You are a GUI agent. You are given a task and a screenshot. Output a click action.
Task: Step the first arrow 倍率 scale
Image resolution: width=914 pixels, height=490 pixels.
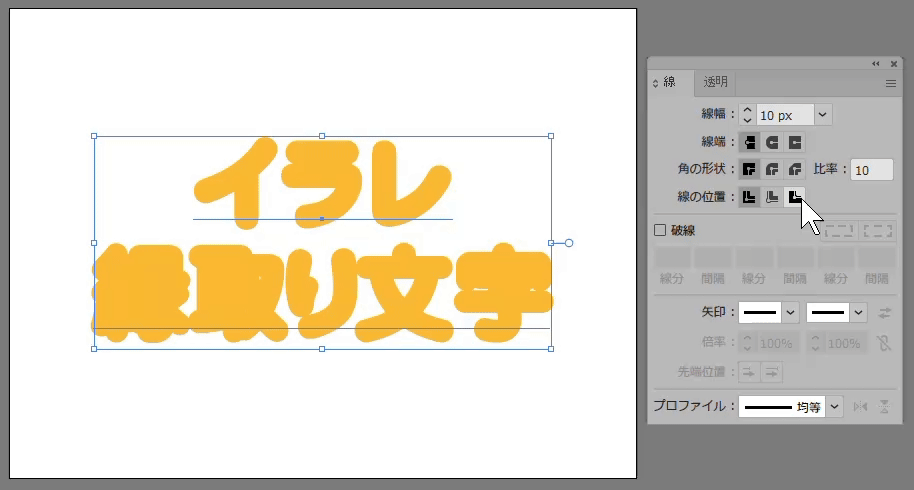coord(747,343)
